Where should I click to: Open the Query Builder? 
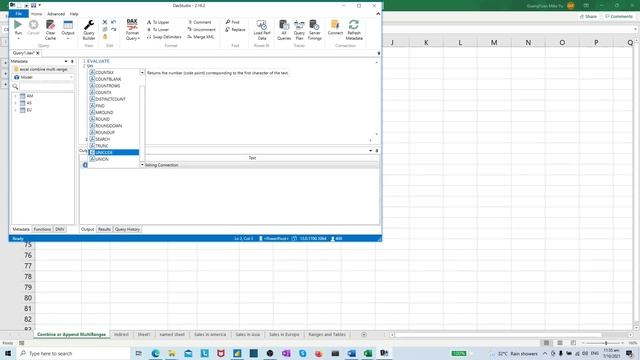[x=89, y=29]
